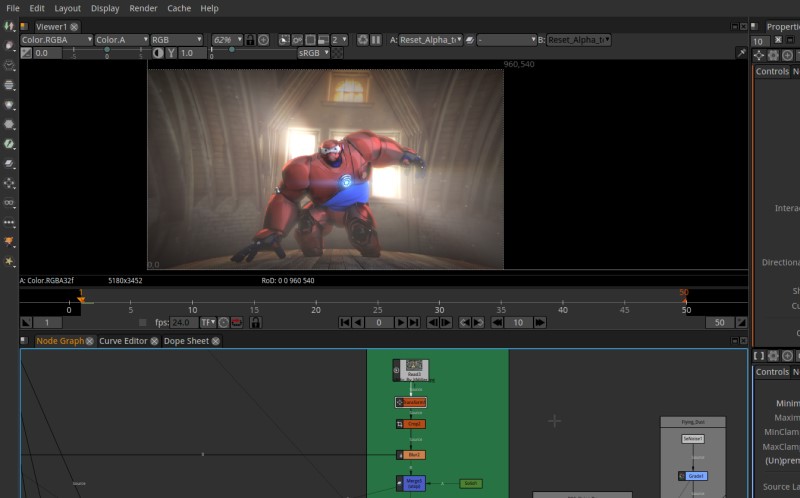Open the orange Extra plugins toolbar menu
The height and width of the screenshot is (498, 800).
pyautogui.click(x=9, y=241)
